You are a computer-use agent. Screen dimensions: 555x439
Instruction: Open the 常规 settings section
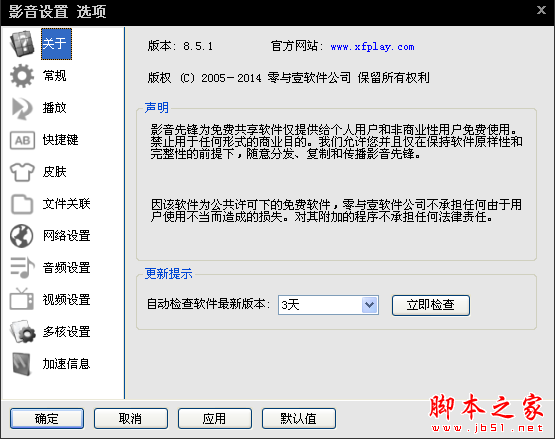pos(55,76)
